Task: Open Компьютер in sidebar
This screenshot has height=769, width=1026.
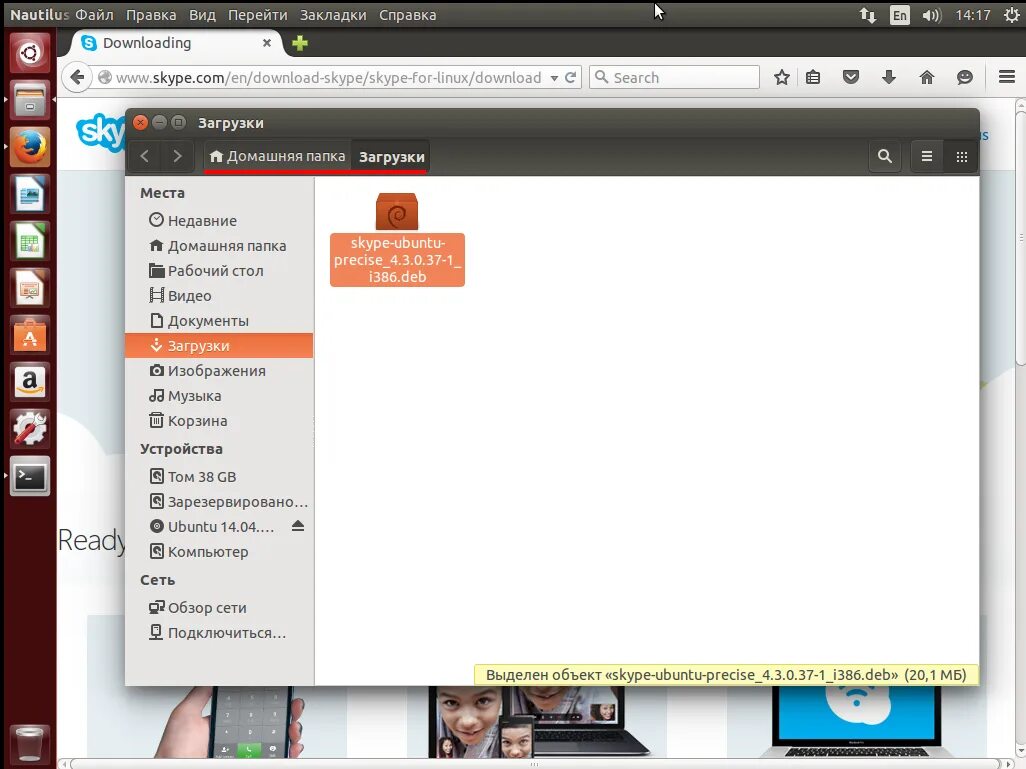Action: pyautogui.click(x=219, y=551)
